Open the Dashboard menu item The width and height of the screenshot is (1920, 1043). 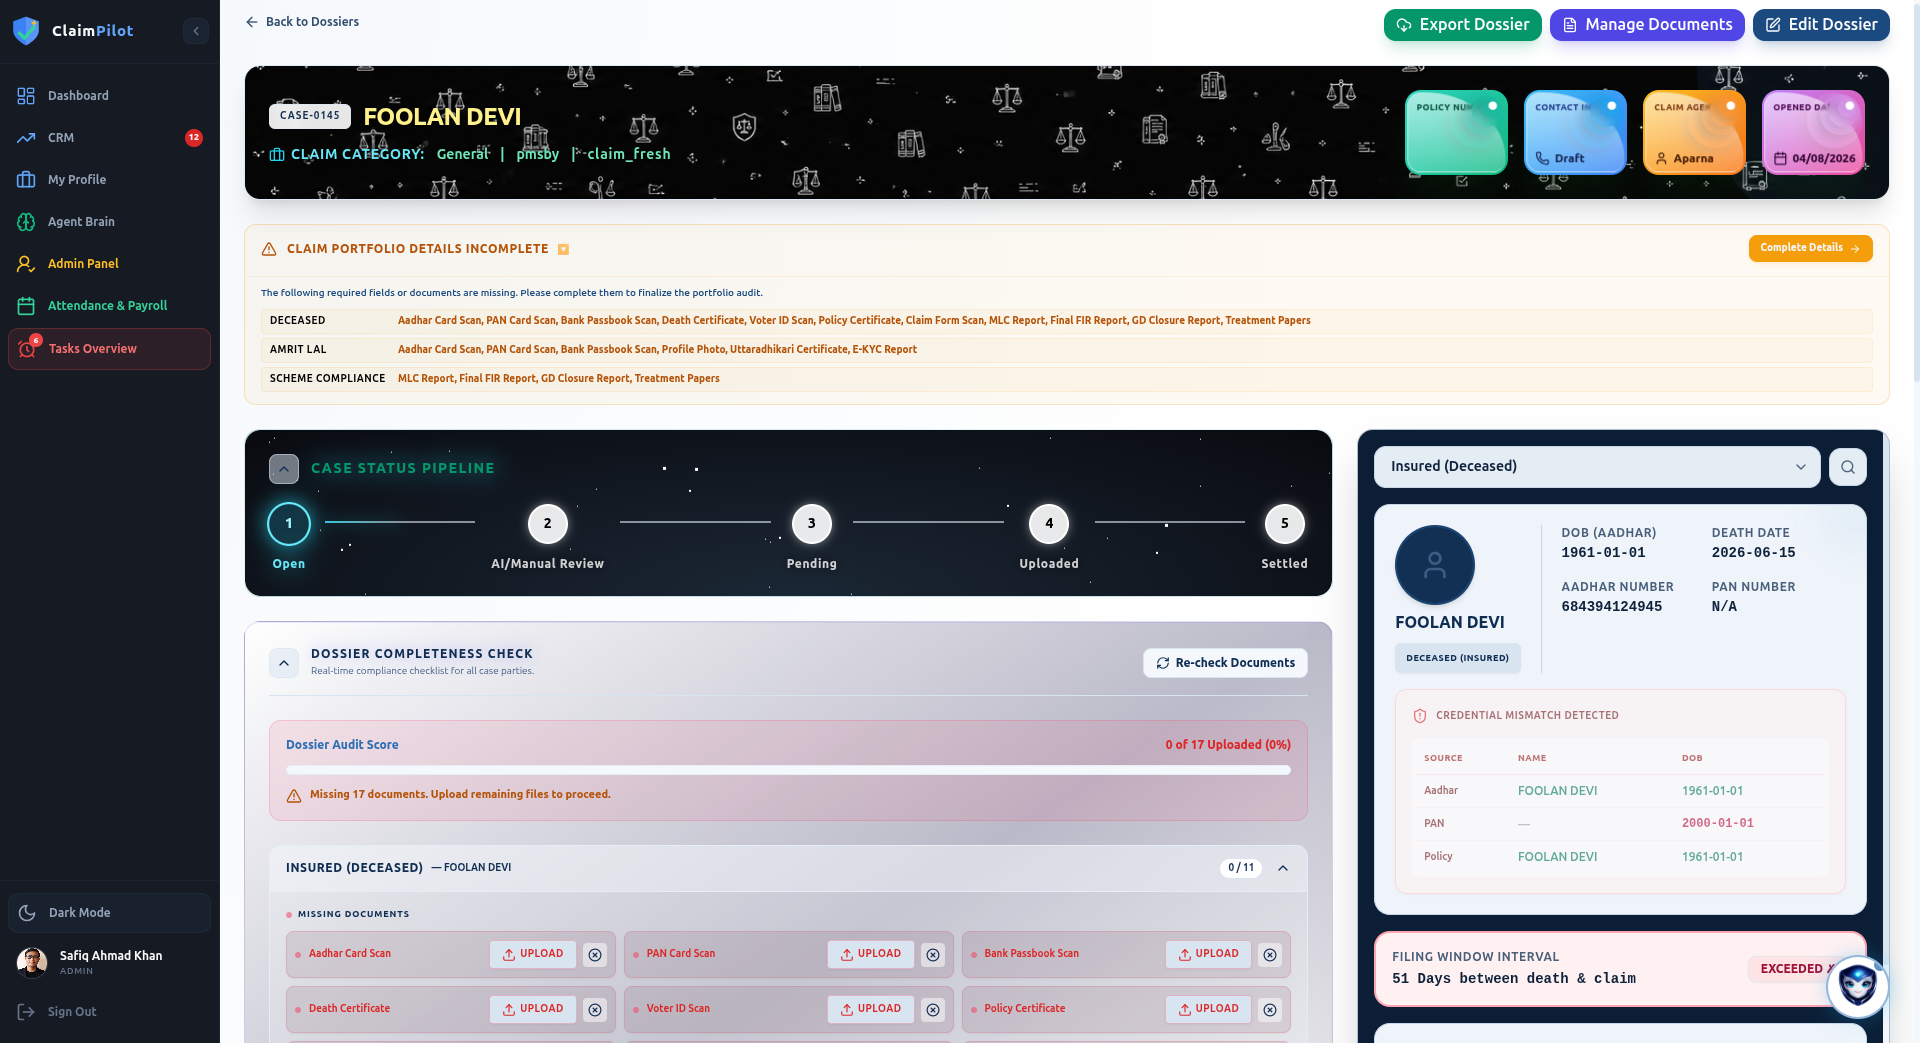click(109, 96)
